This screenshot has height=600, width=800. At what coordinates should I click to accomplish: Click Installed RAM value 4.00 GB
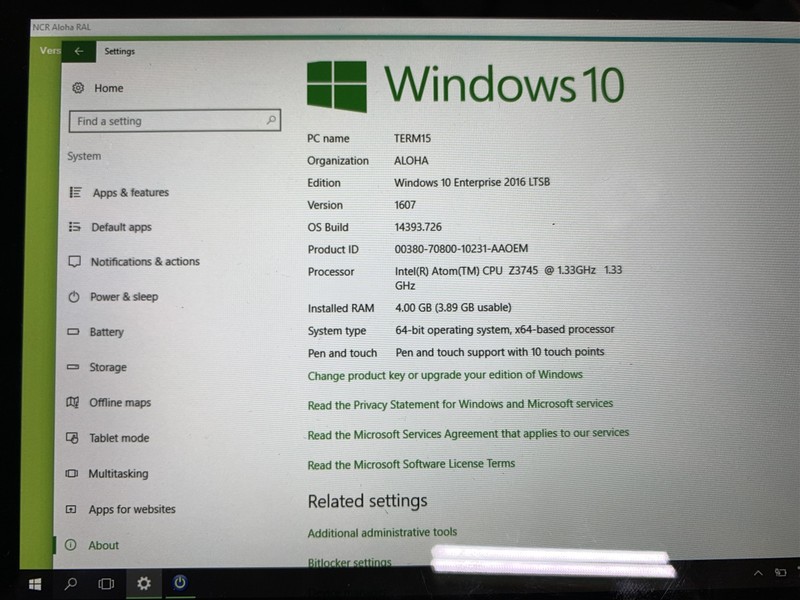(453, 308)
